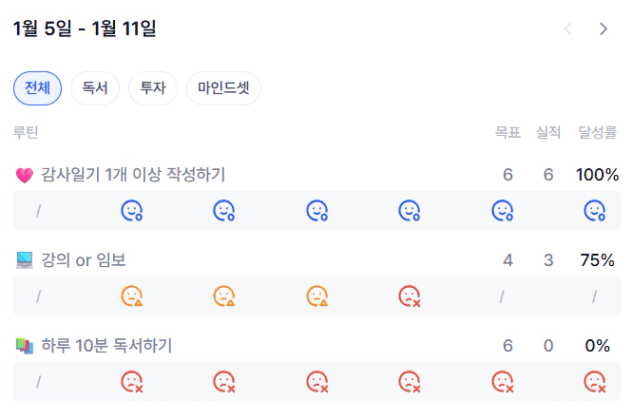Click the 100% 달성률 value for 감사일기
This screenshot has width=633, height=419.
(x=597, y=175)
